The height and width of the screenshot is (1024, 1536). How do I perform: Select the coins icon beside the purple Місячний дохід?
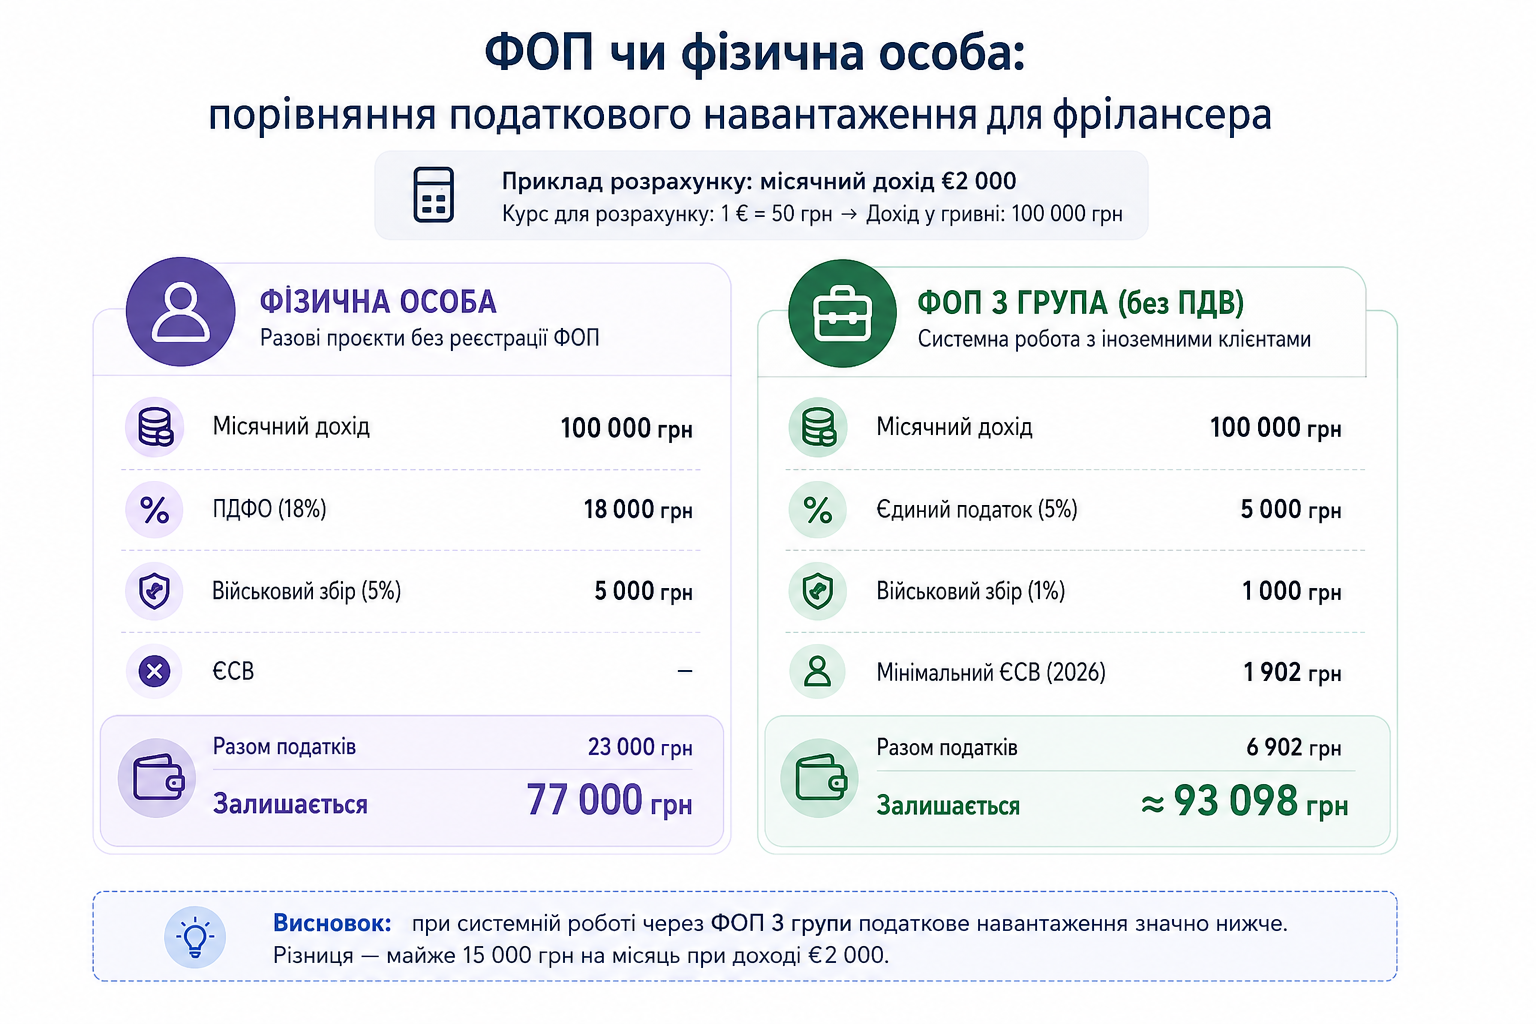click(x=155, y=427)
